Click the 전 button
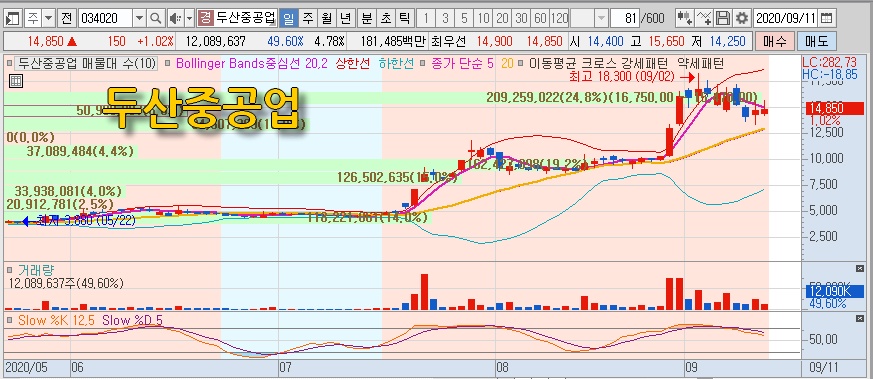This screenshot has height=379, width=873. [x=66, y=18]
